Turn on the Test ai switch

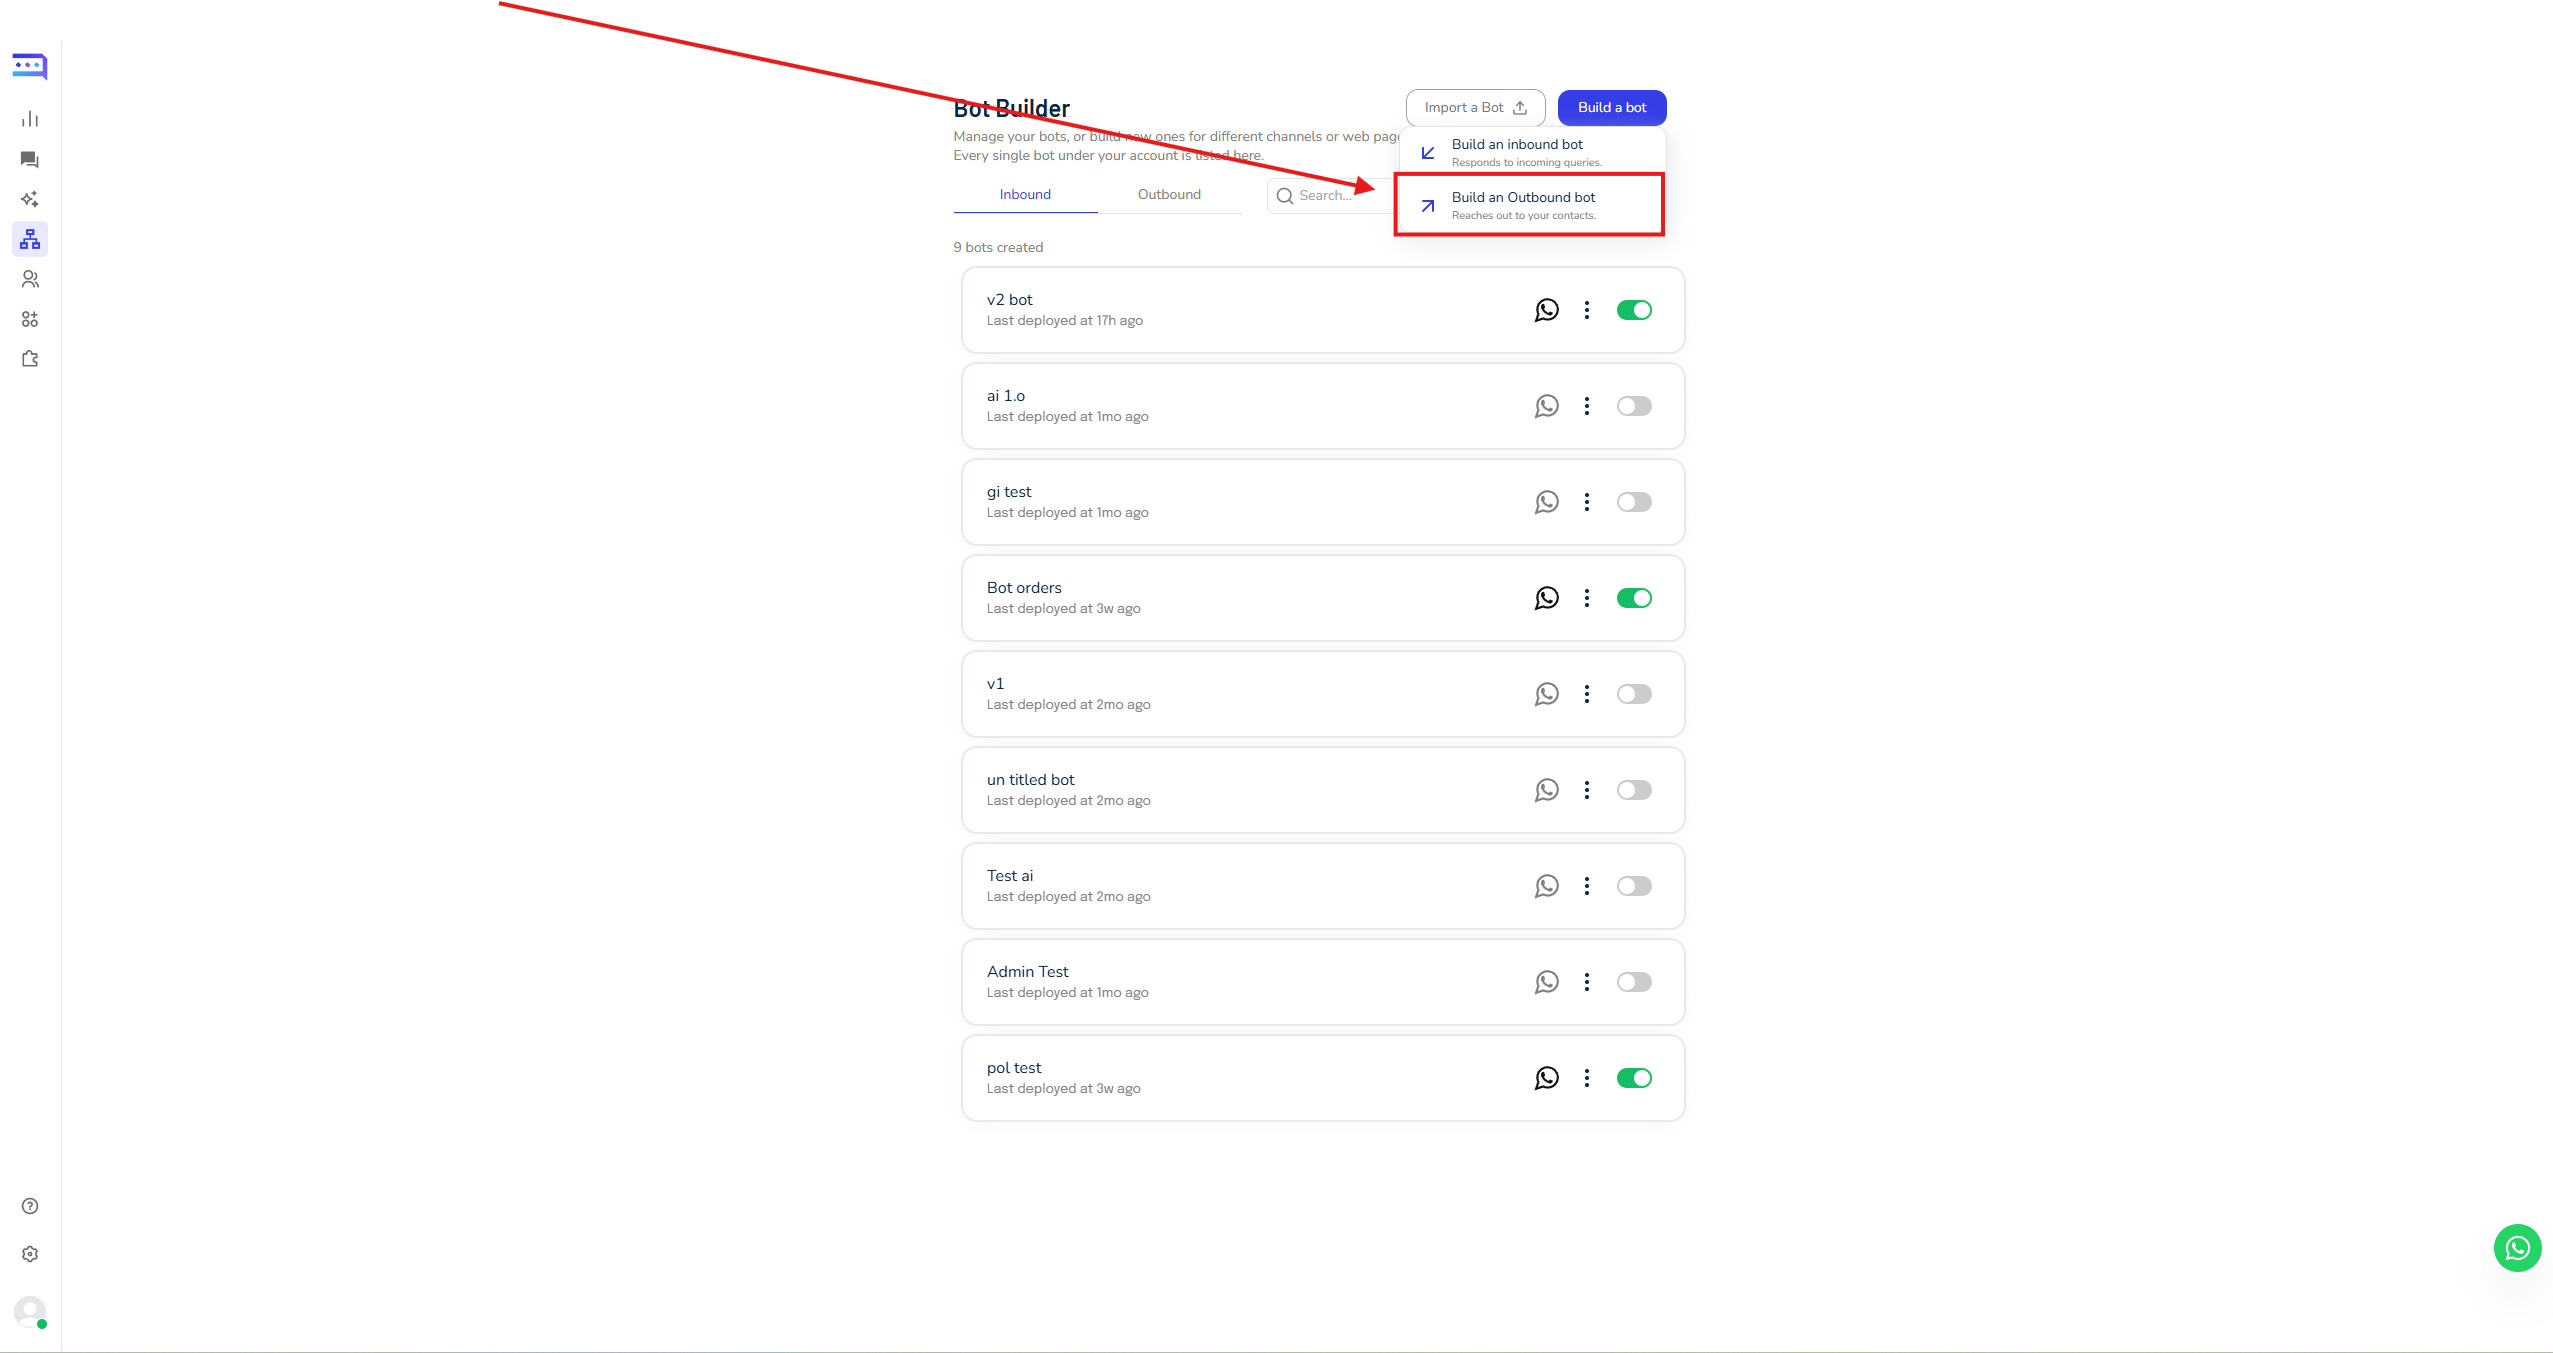click(x=1634, y=886)
